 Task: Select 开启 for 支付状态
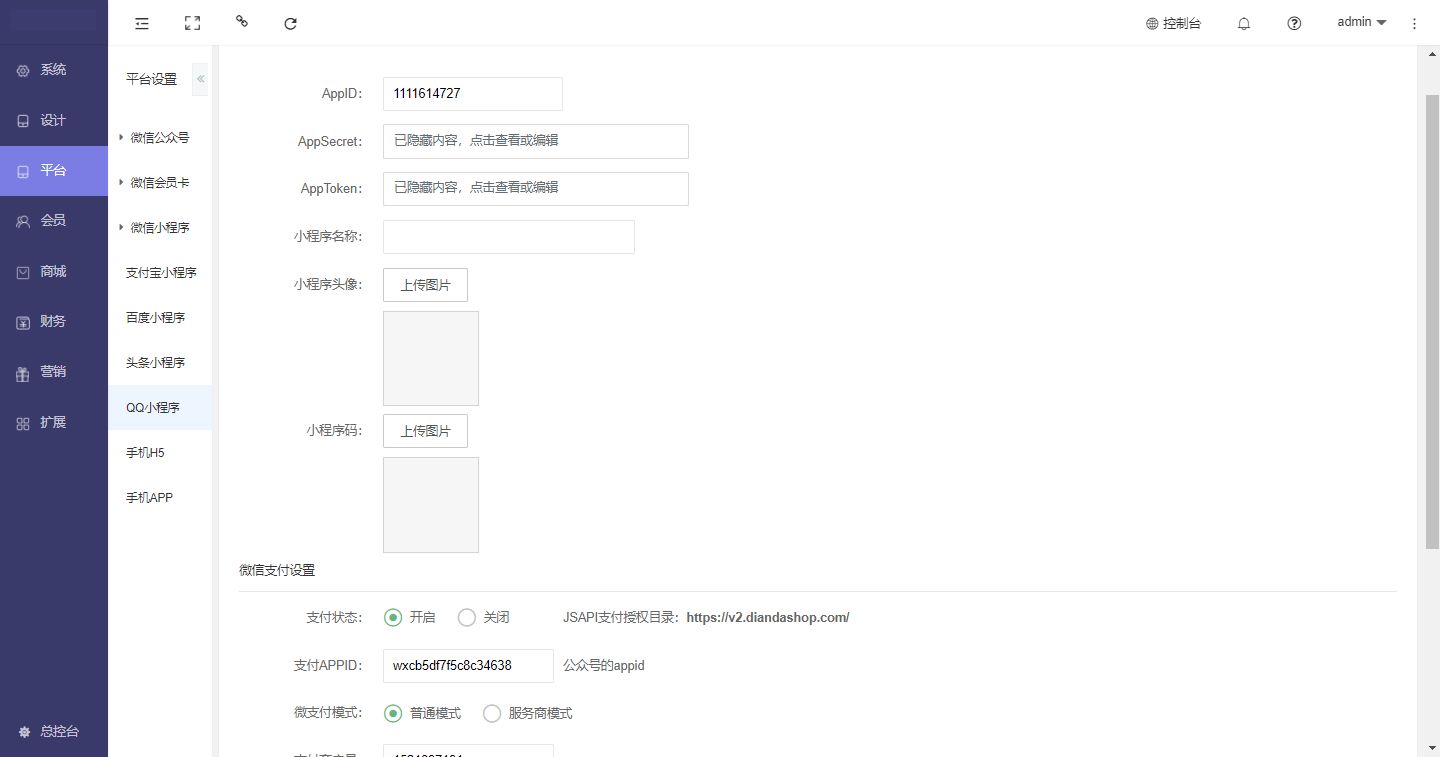point(393,617)
